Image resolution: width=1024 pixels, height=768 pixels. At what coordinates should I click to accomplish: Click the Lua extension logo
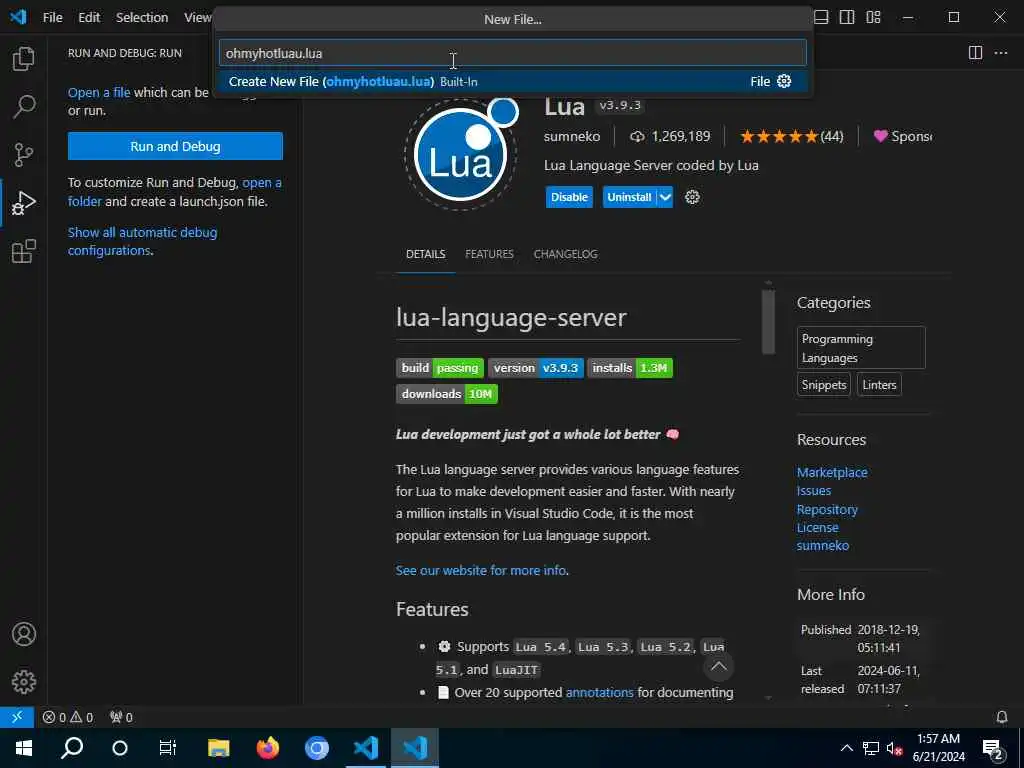[x=461, y=154]
